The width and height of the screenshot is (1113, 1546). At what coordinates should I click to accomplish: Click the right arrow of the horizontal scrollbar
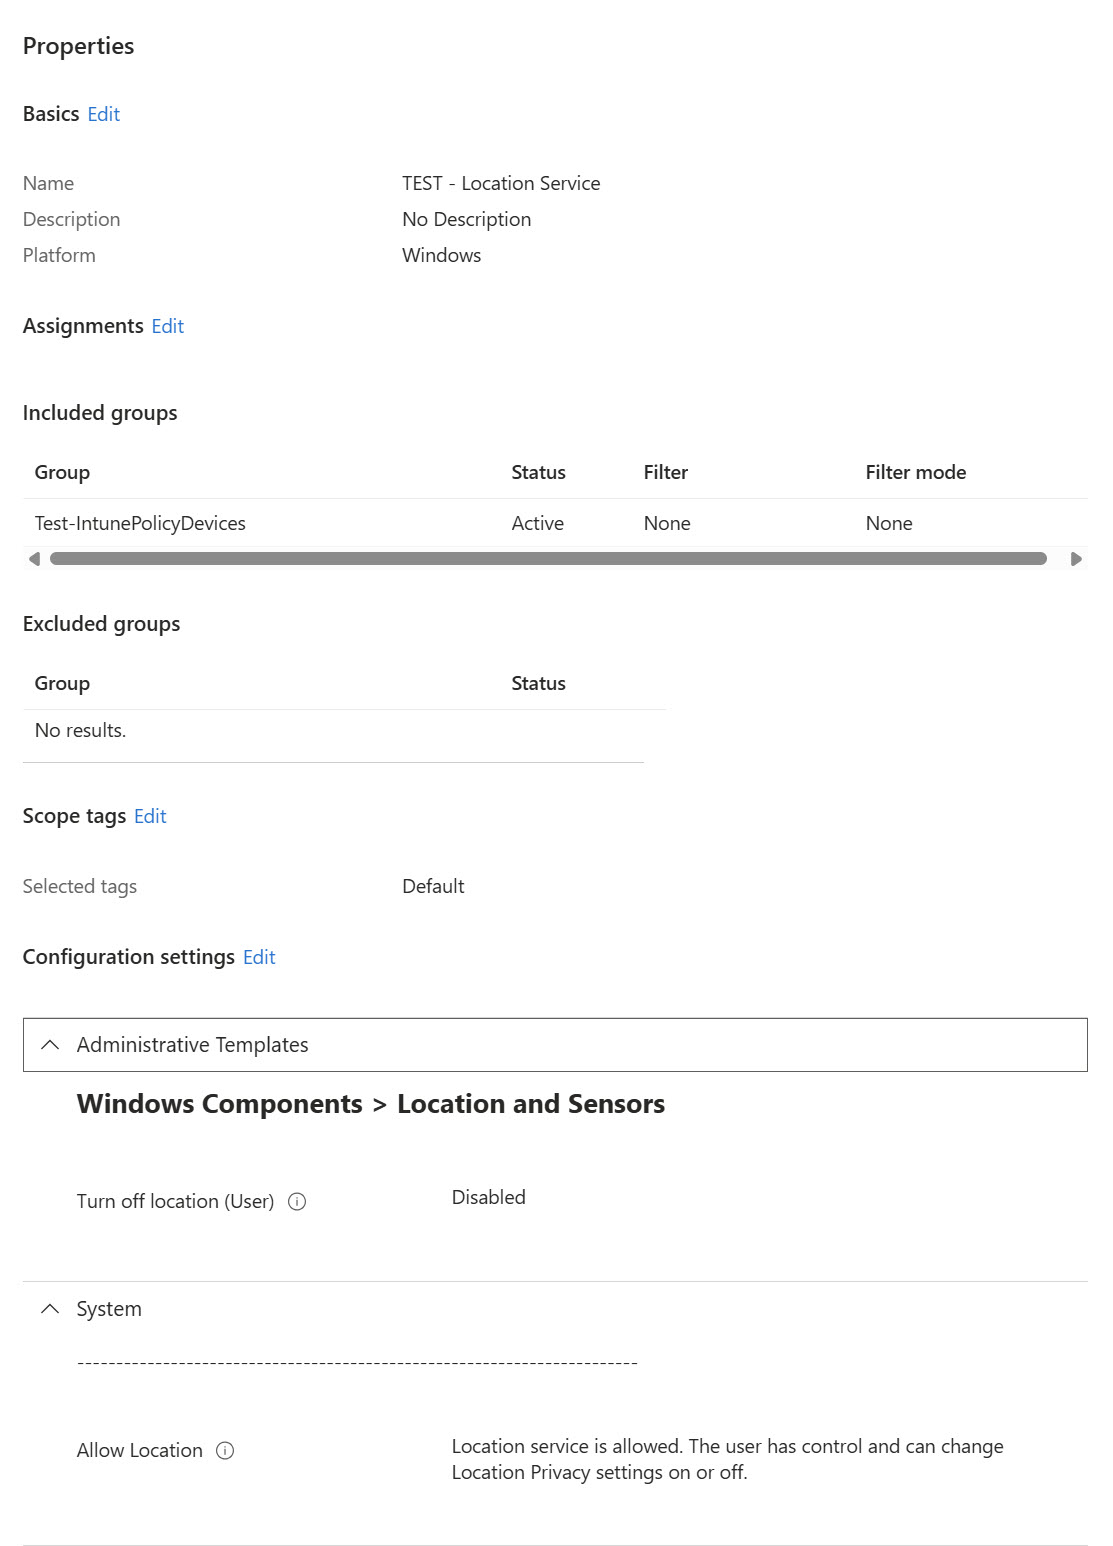1076,559
